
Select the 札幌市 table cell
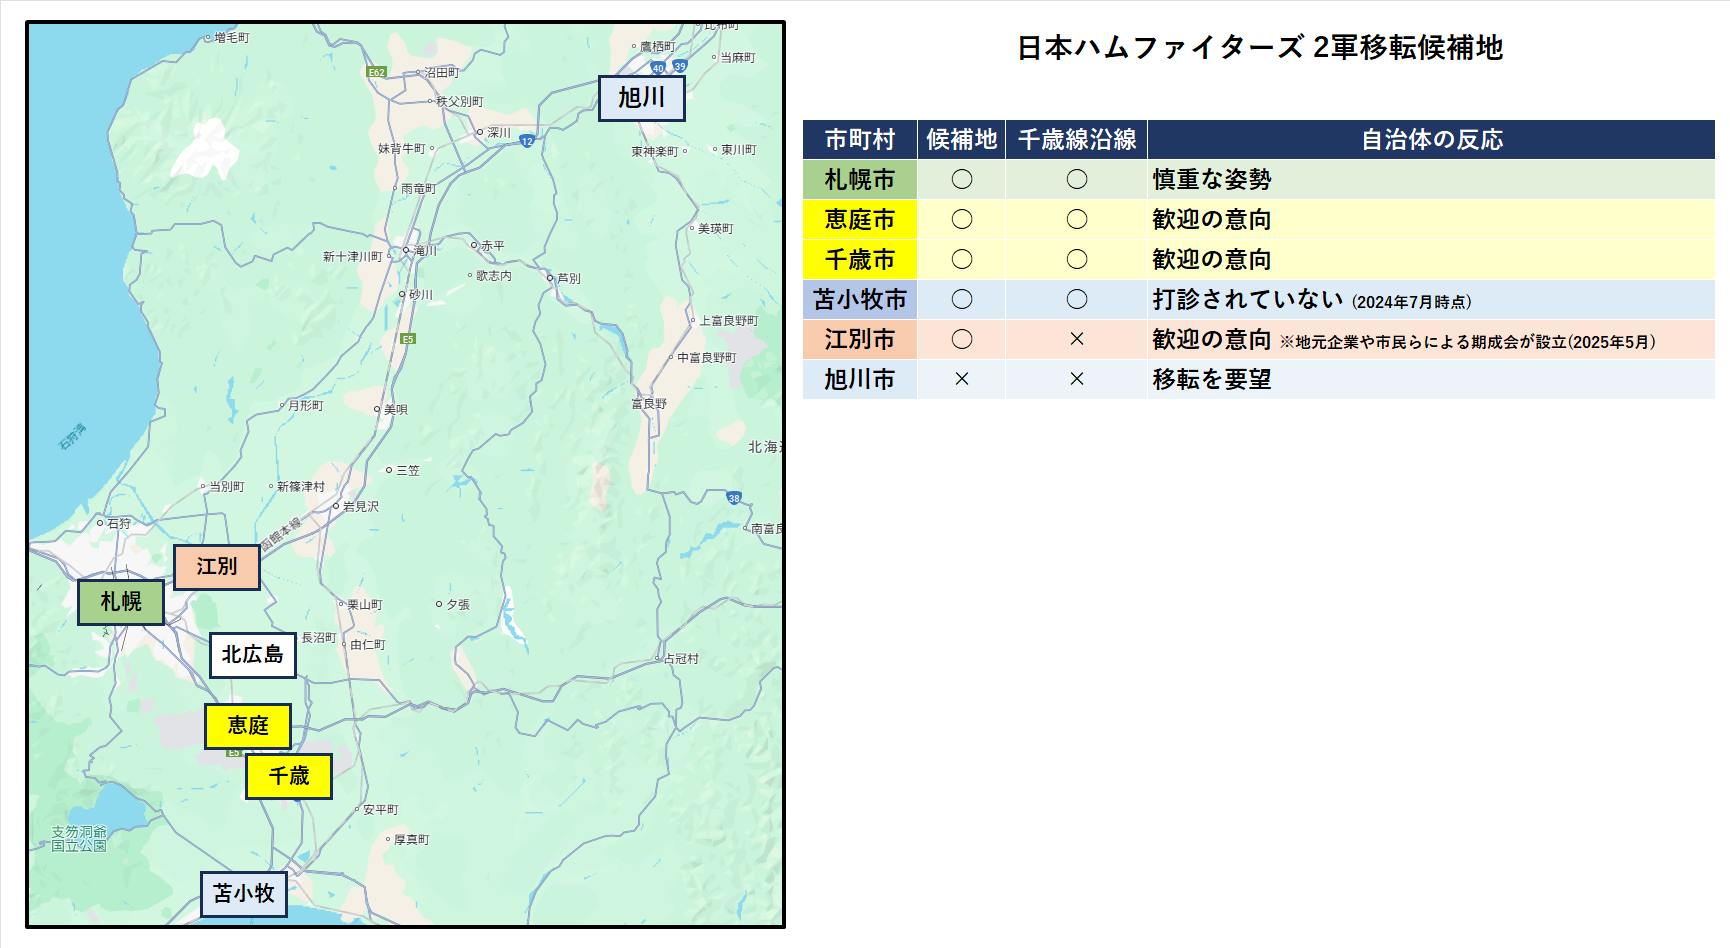click(860, 179)
